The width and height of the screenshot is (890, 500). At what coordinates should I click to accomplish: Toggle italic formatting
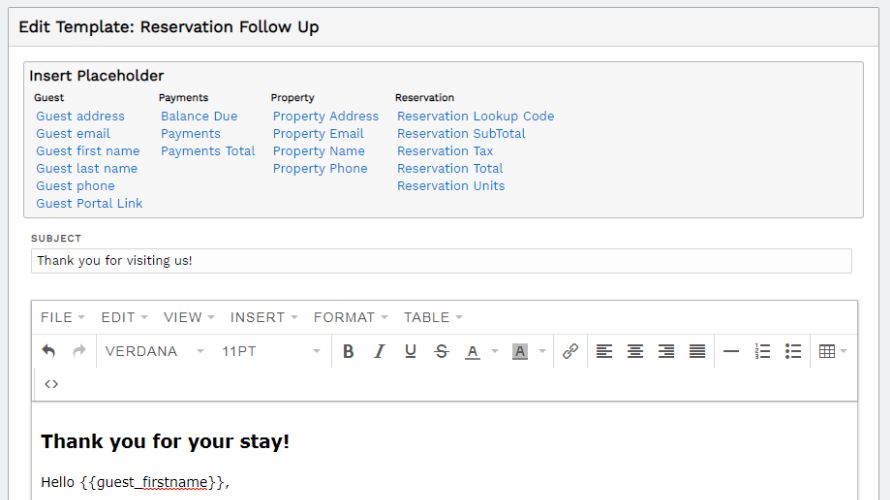pos(379,351)
